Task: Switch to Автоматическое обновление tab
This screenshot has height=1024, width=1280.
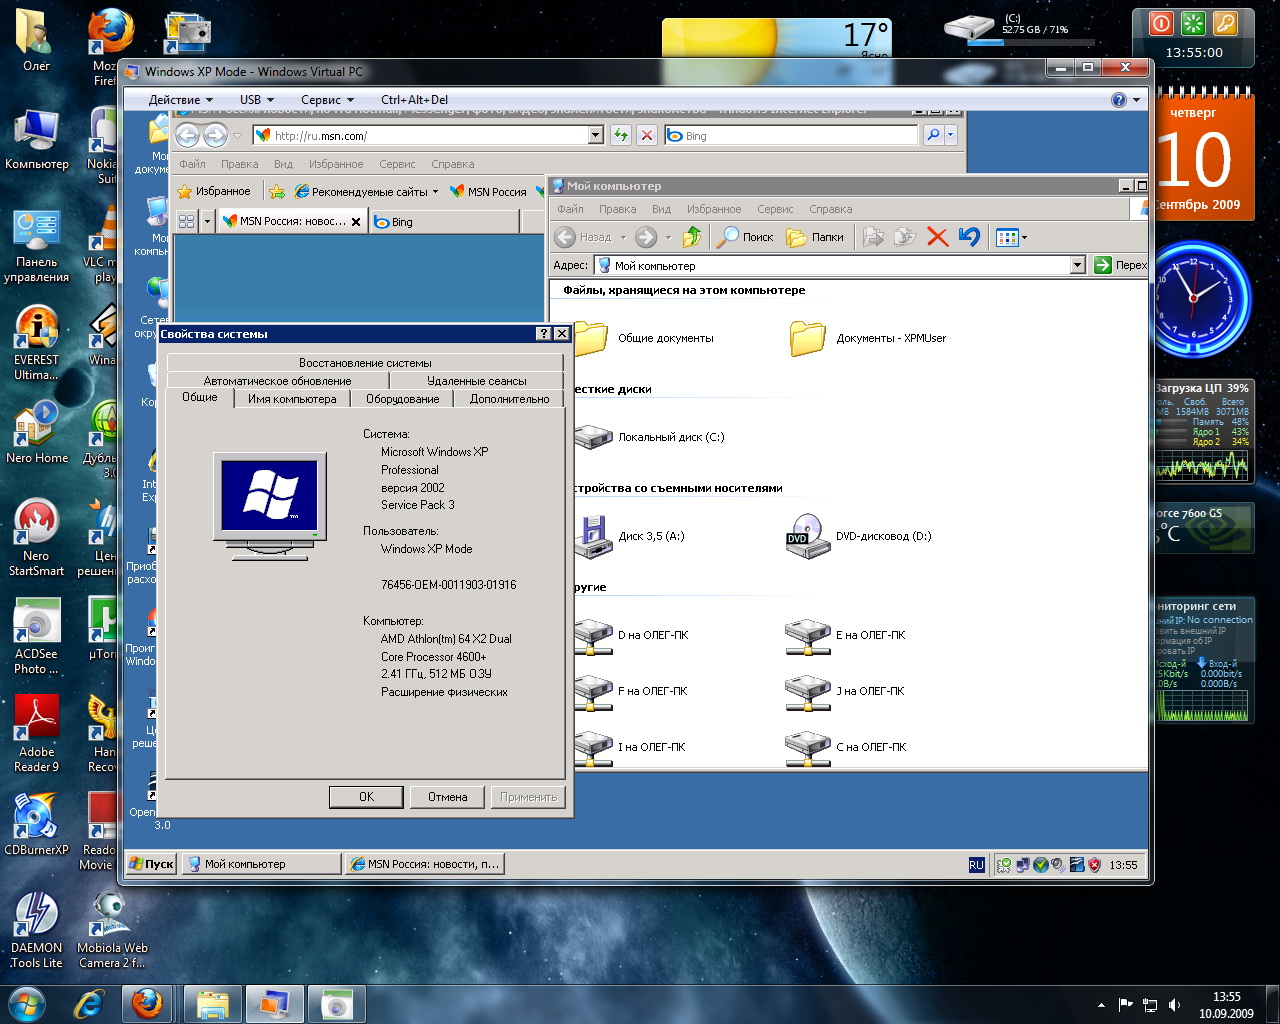Action: coord(277,381)
